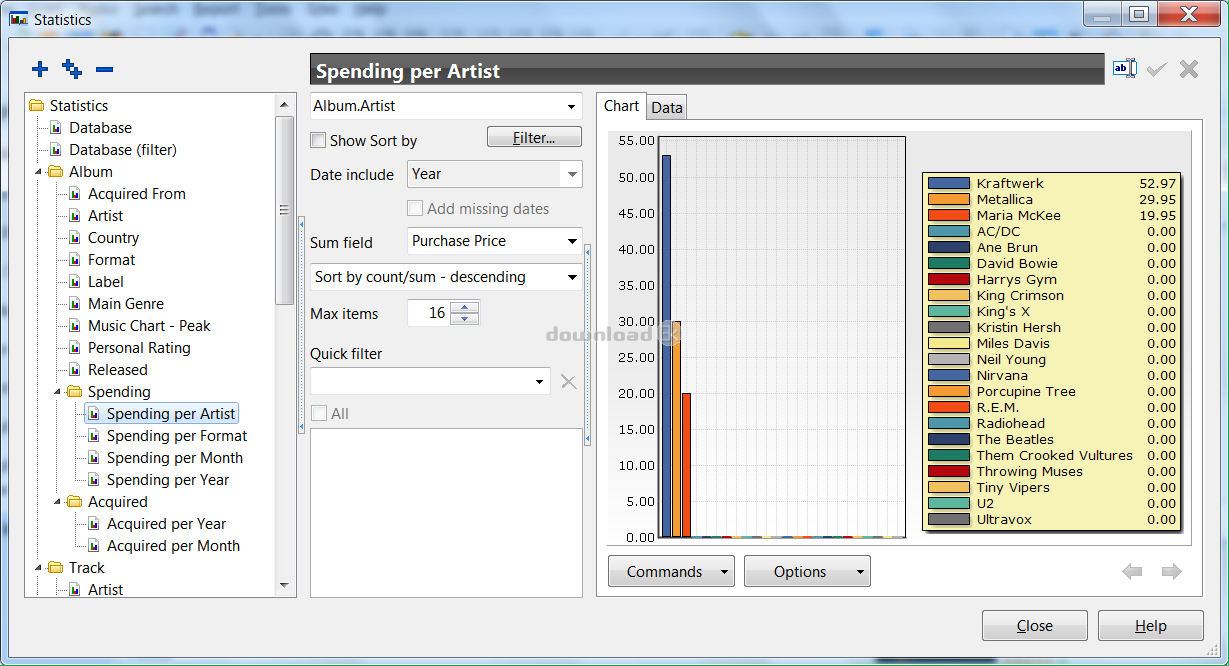Click the rename icon next to the title bar
This screenshot has width=1229, height=666.
tap(1125, 68)
